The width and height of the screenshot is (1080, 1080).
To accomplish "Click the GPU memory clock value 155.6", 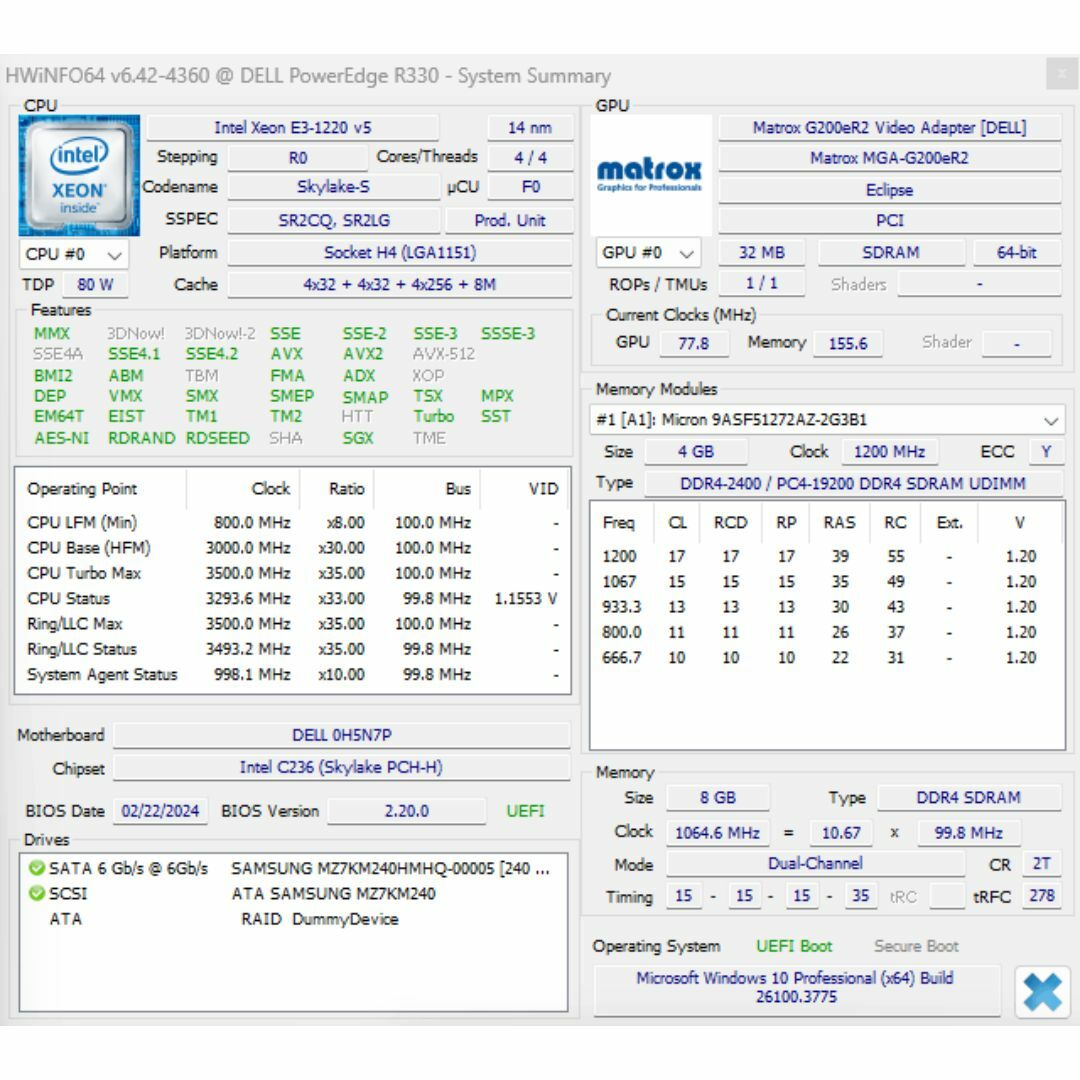I will tap(848, 343).
